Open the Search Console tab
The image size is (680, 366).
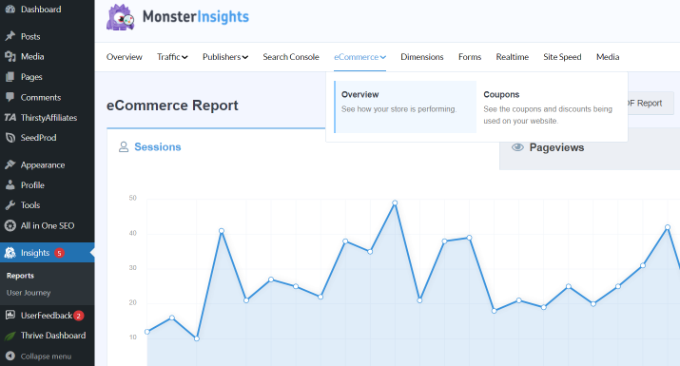pyautogui.click(x=291, y=57)
